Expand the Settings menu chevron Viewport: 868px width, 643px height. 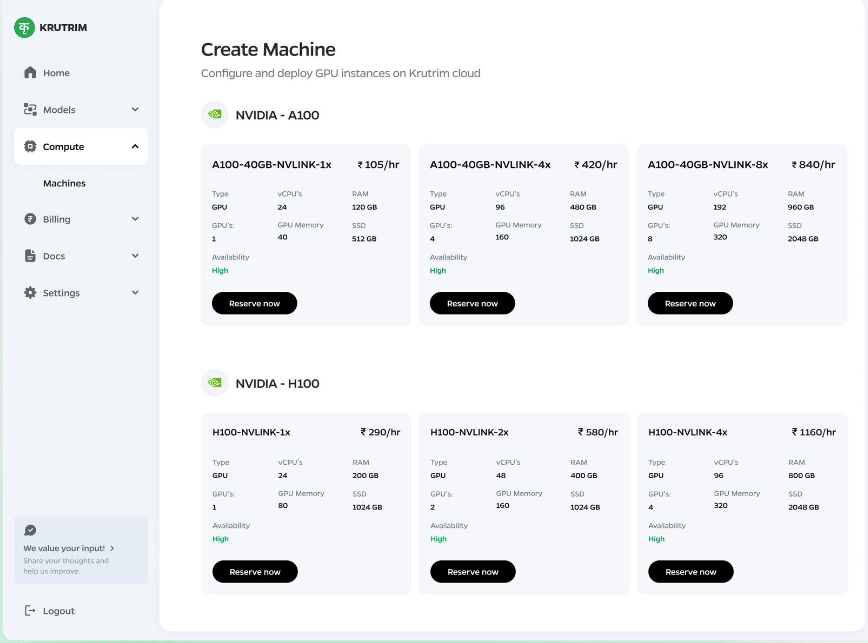[x=135, y=293]
